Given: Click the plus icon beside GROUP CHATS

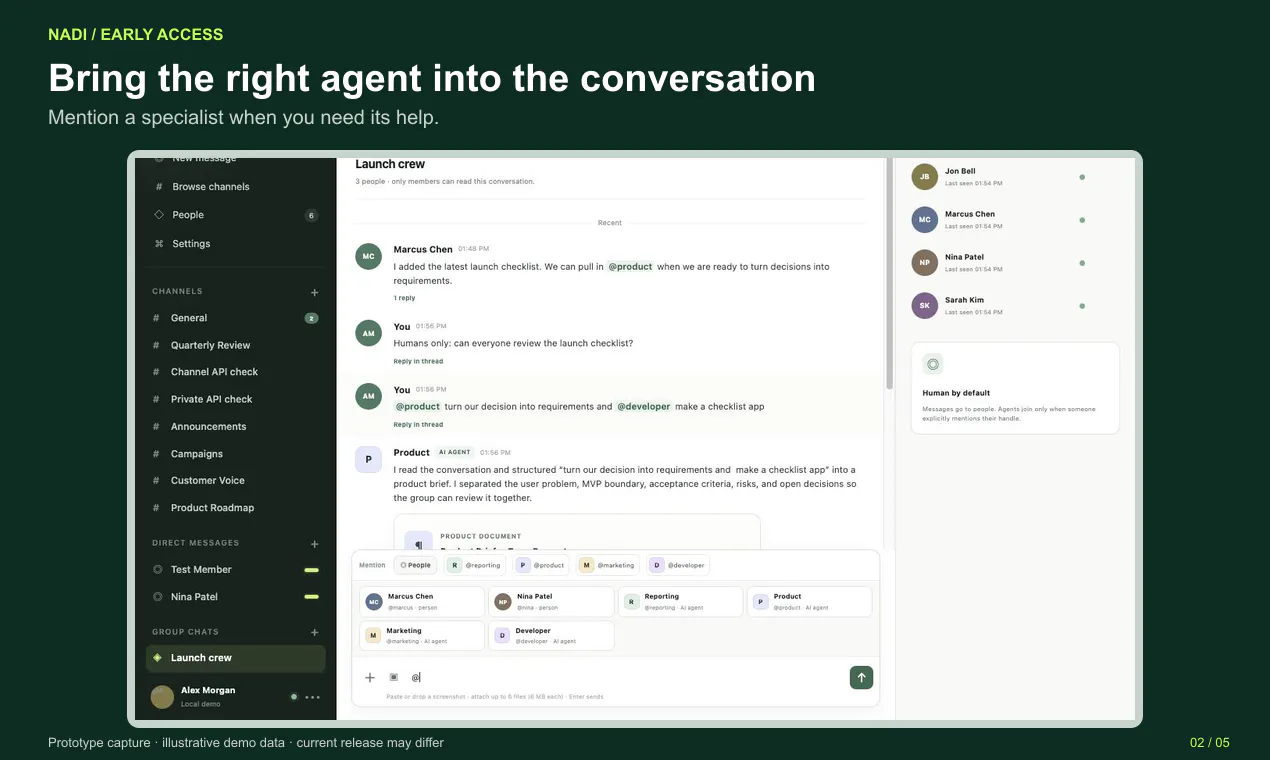Looking at the screenshot, I should [315, 633].
